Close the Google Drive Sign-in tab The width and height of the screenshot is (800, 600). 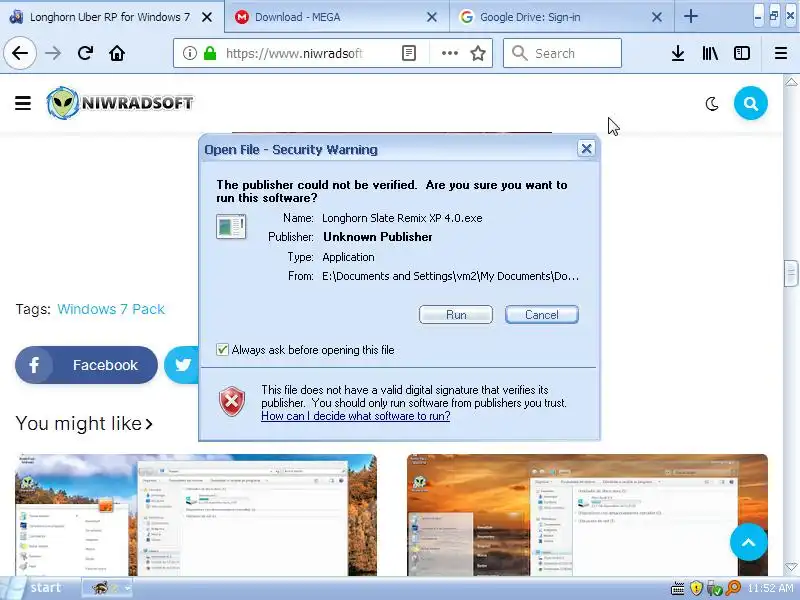point(657,17)
